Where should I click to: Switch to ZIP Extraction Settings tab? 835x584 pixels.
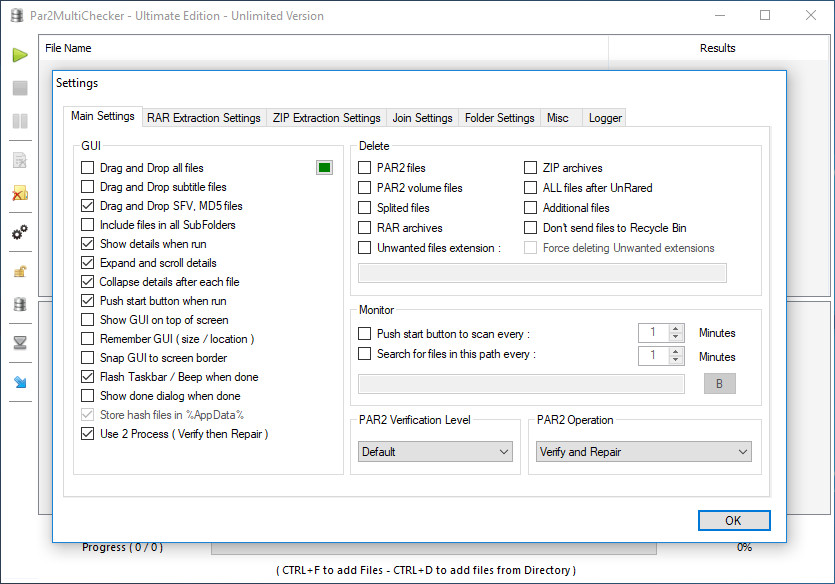click(326, 118)
